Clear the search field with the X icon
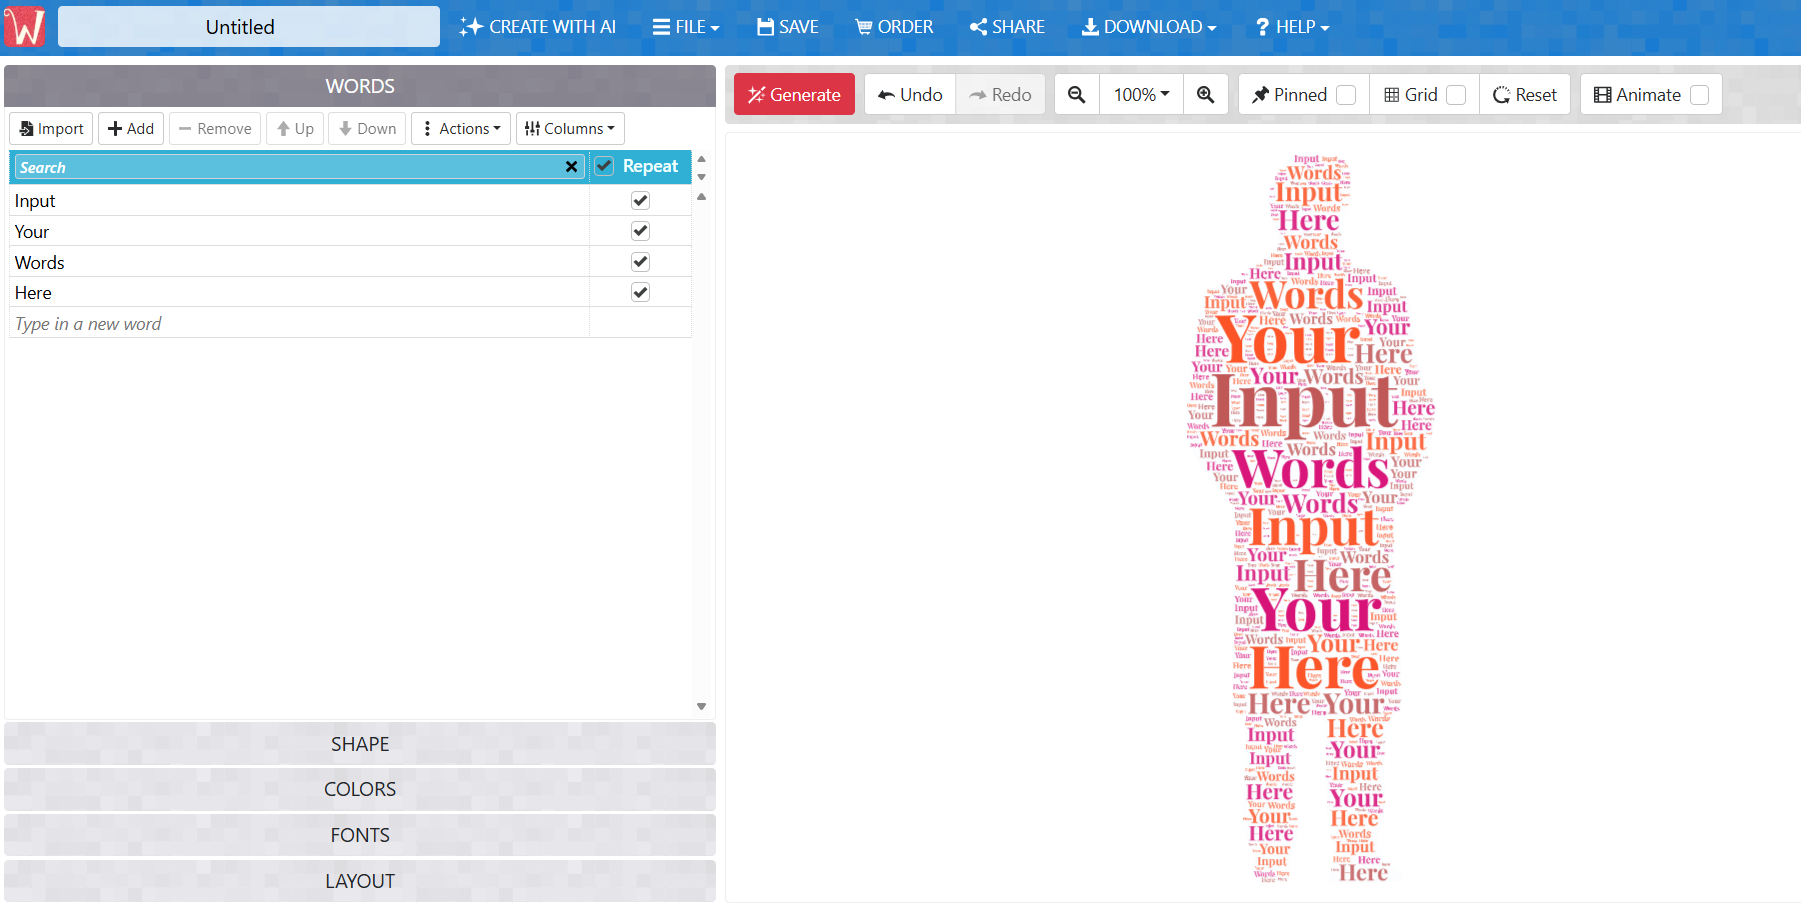Image resolution: width=1801 pixels, height=905 pixels. [571, 167]
